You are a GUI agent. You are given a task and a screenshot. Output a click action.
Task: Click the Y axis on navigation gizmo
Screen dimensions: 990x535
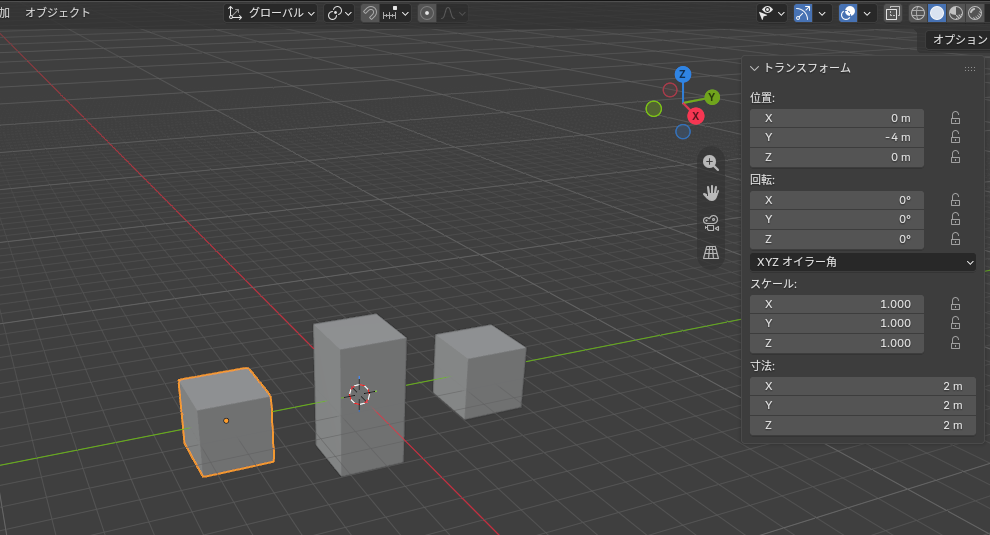tap(712, 97)
